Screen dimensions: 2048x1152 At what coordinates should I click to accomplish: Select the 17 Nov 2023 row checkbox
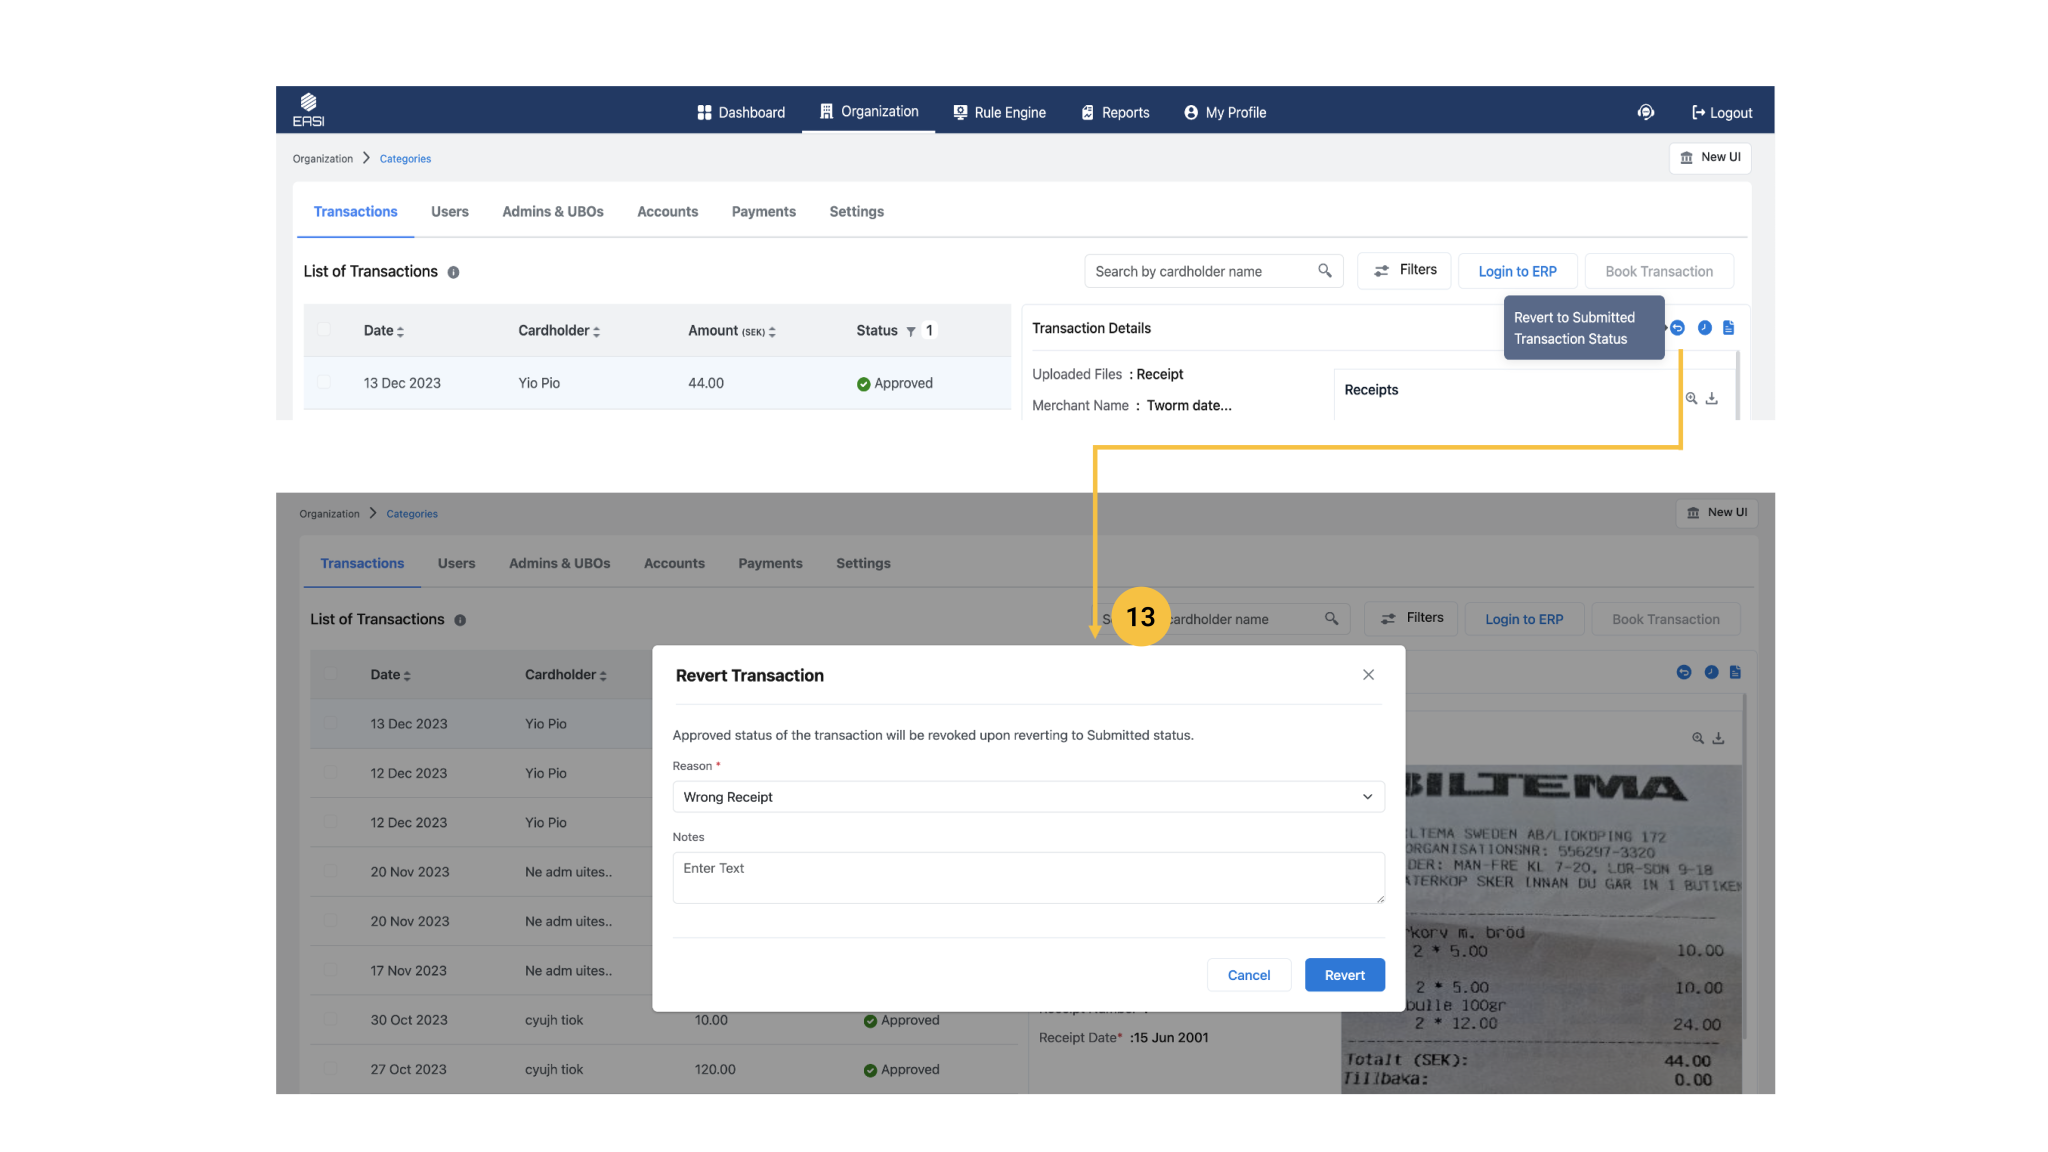331,970
